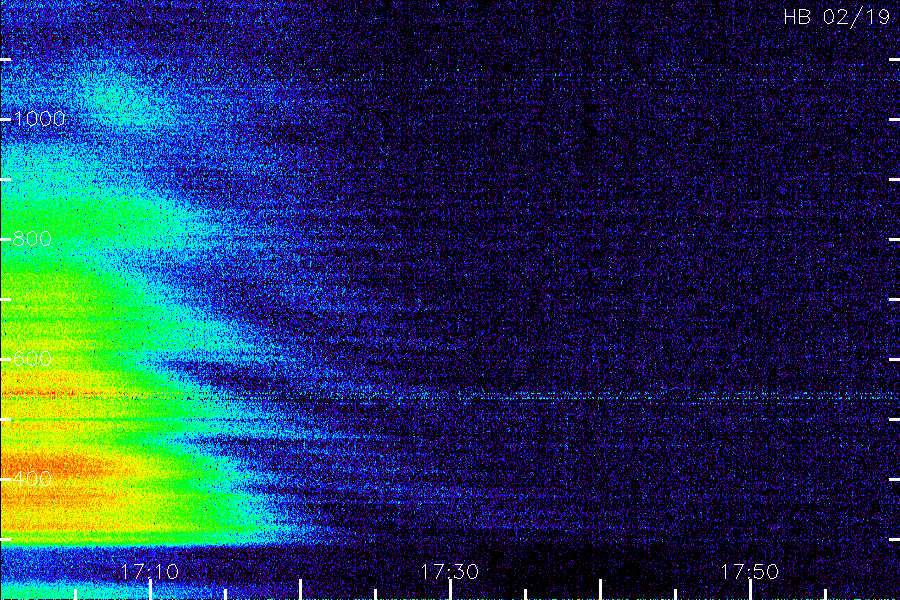Click the 17:30 time axis label

point(450,572)
